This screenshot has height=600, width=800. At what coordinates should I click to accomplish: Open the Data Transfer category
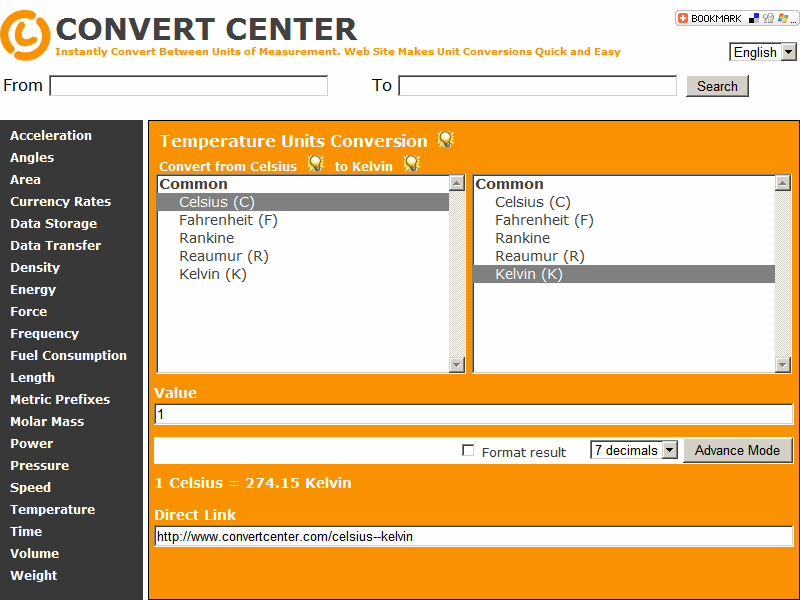(x=56, y=245)
